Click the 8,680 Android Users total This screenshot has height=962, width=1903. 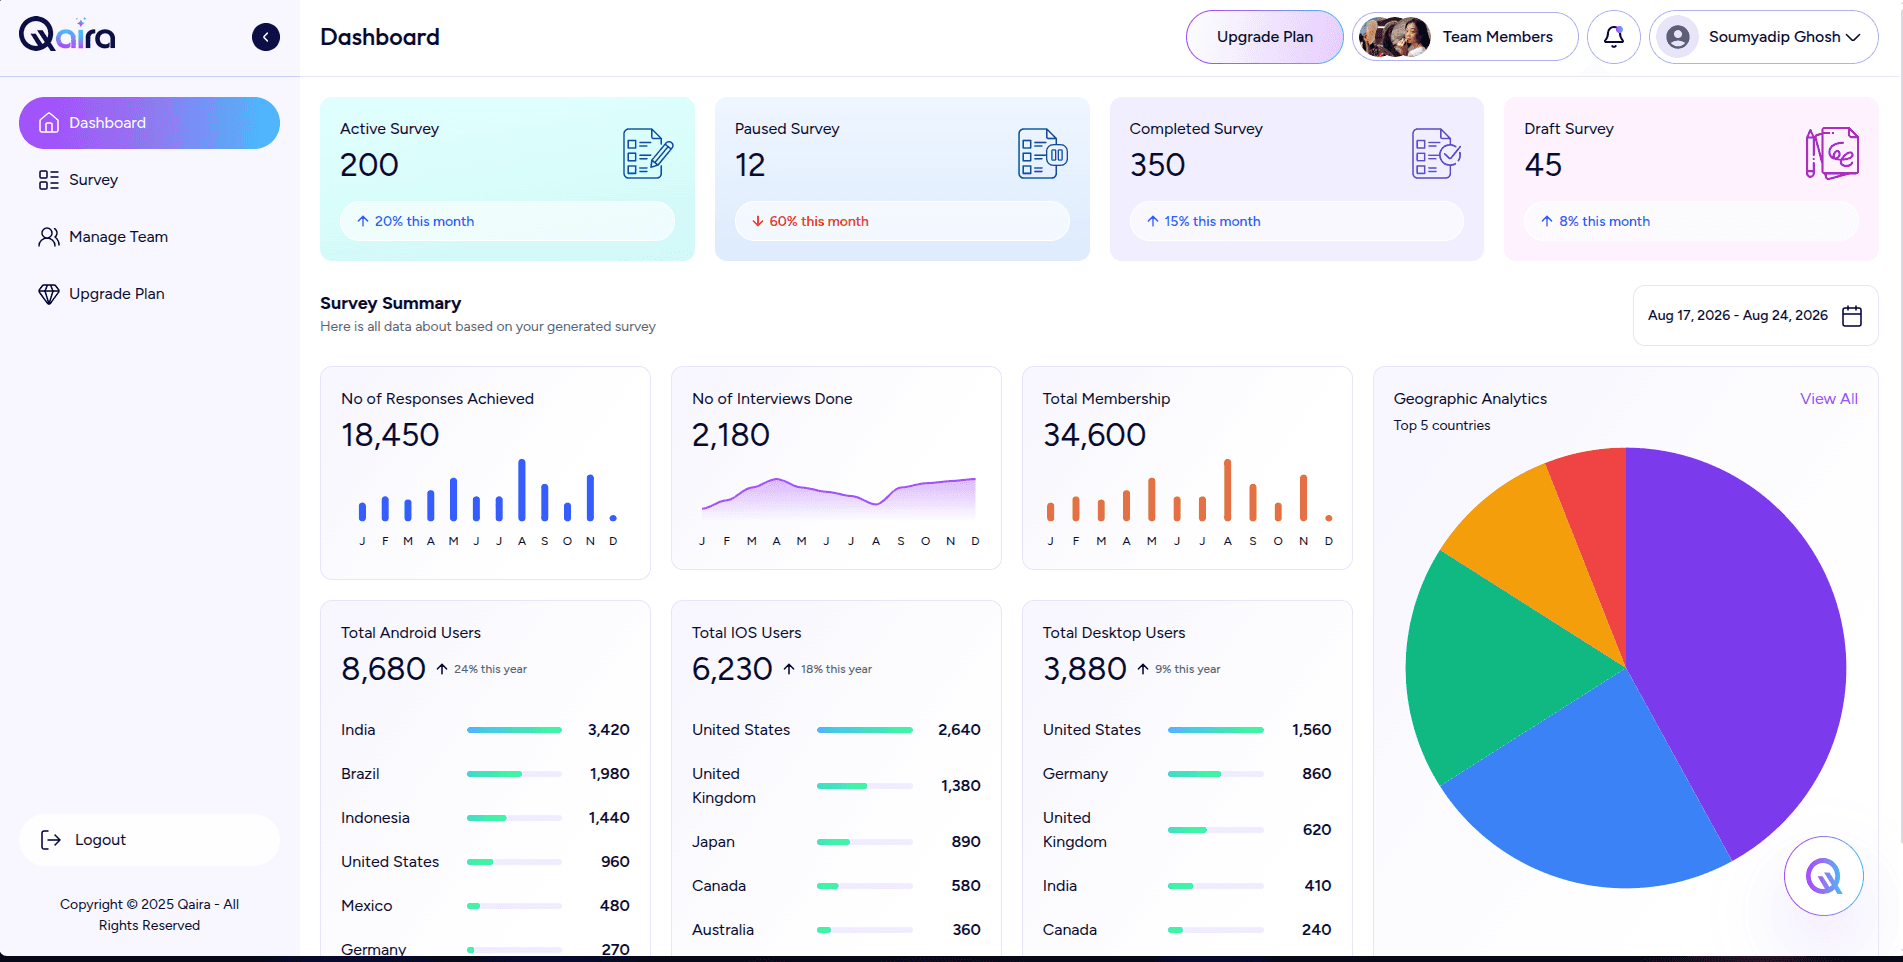coord(383,669)
